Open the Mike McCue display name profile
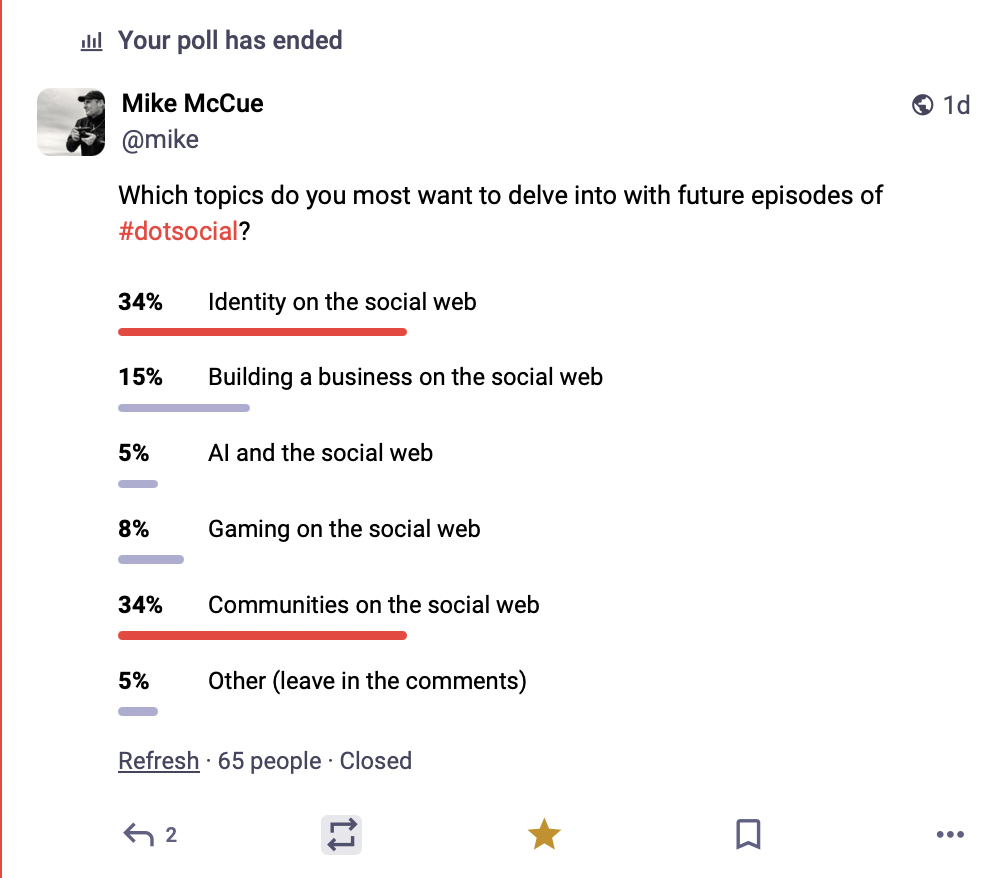1006x878 pixels. click(x=192, y=103)
